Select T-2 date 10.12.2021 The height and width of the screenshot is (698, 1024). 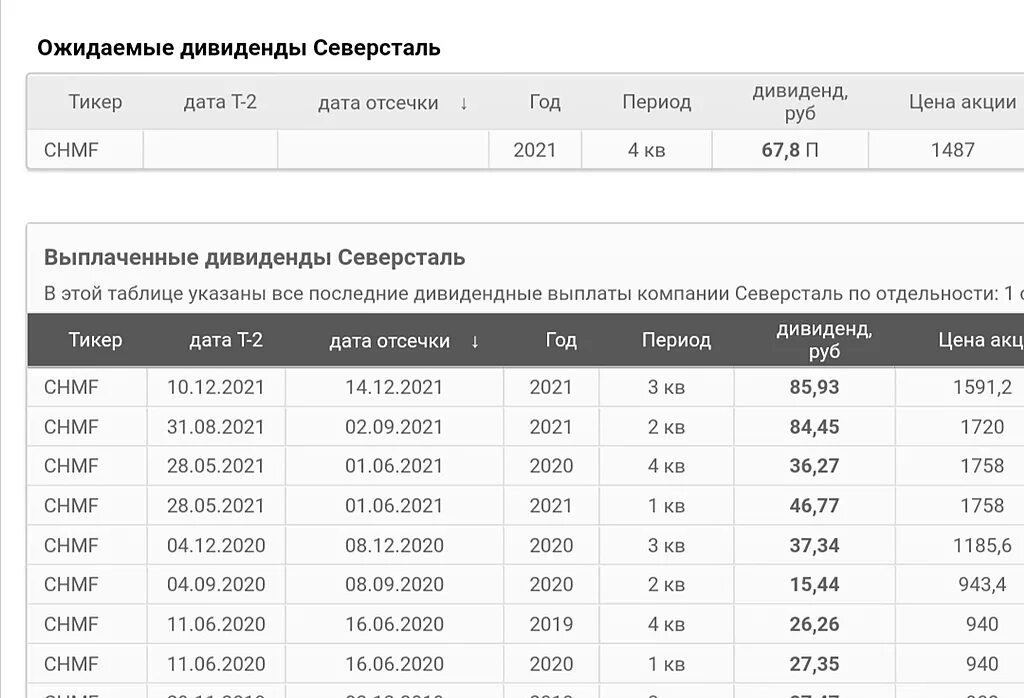[216, 387]
